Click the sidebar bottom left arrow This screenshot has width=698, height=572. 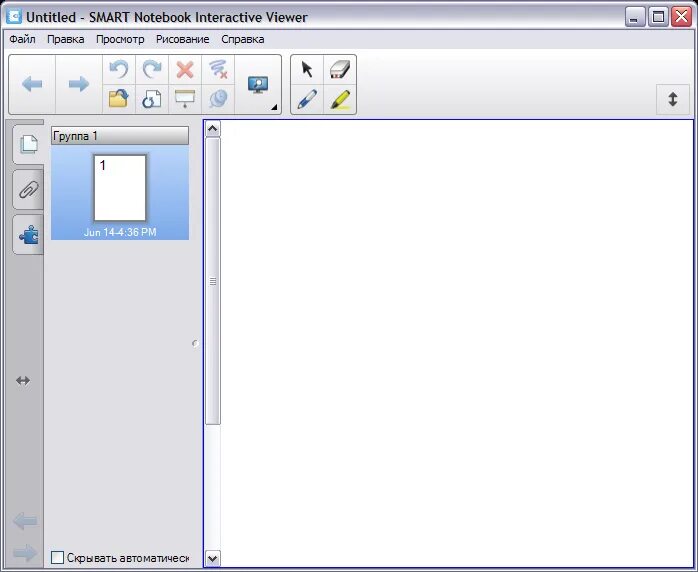coord(25,521)
